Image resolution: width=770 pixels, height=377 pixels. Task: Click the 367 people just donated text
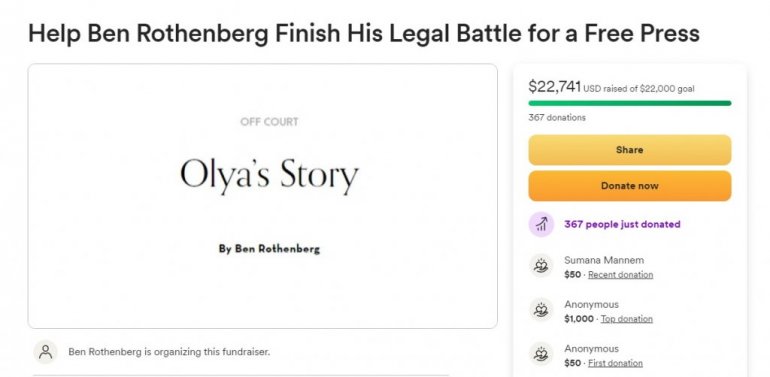pyautogui.click(x=622, y=224)
